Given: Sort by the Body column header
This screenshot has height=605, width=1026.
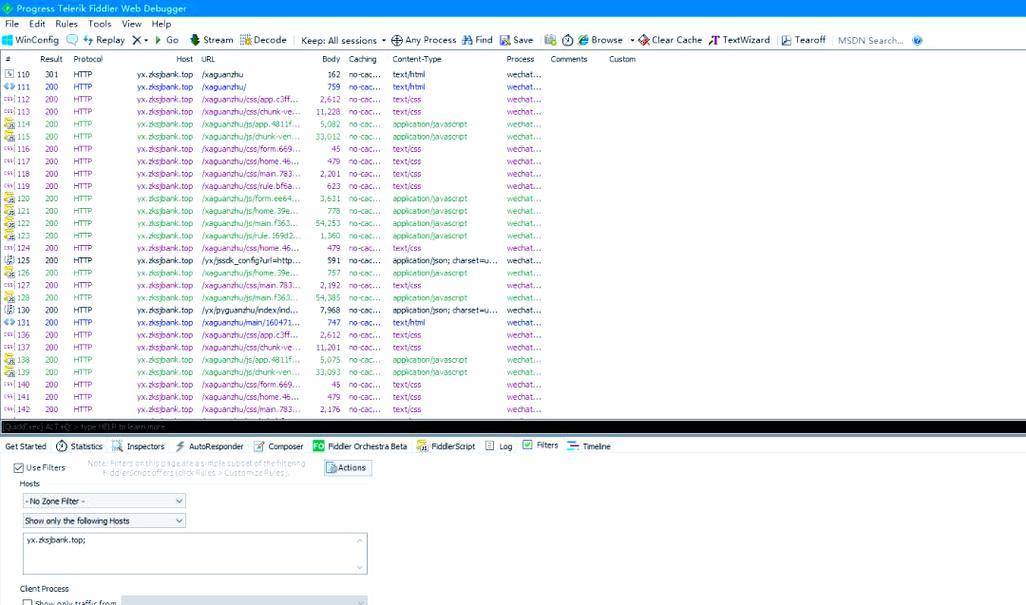Looking at the screenshot, I should (331, 59).
